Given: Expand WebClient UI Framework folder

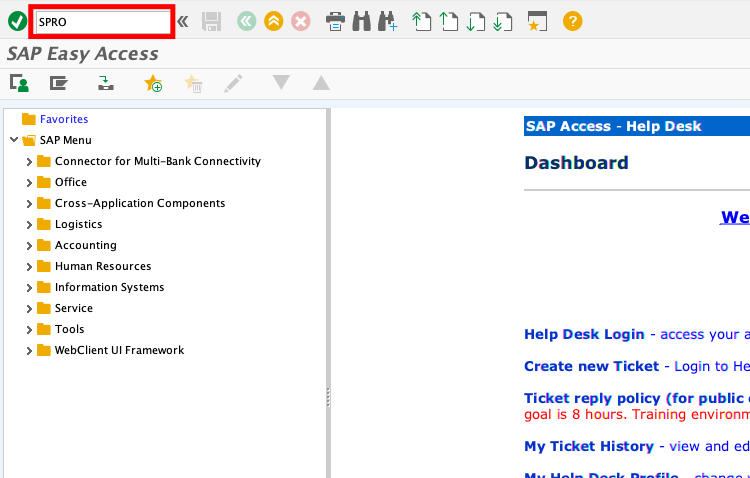Looking at the screenshot, I should coord(29,351).
